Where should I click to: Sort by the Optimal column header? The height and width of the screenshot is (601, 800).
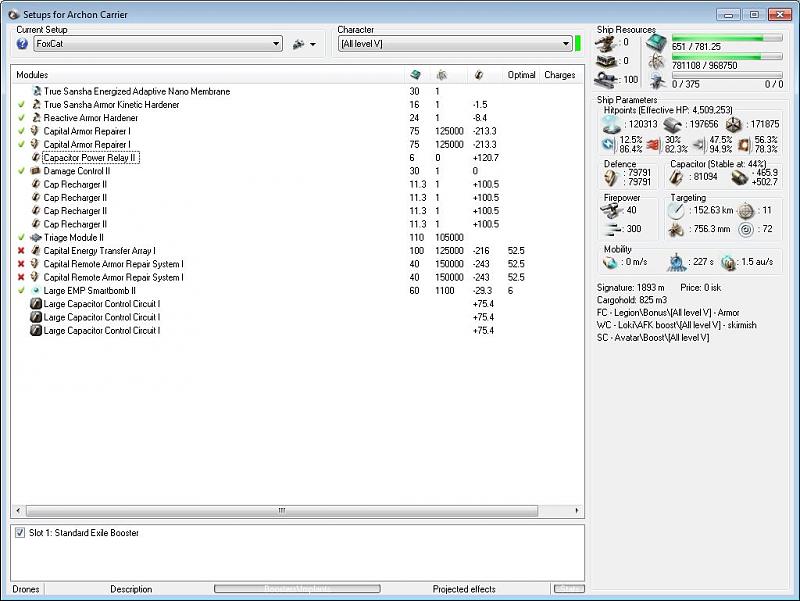521,75
